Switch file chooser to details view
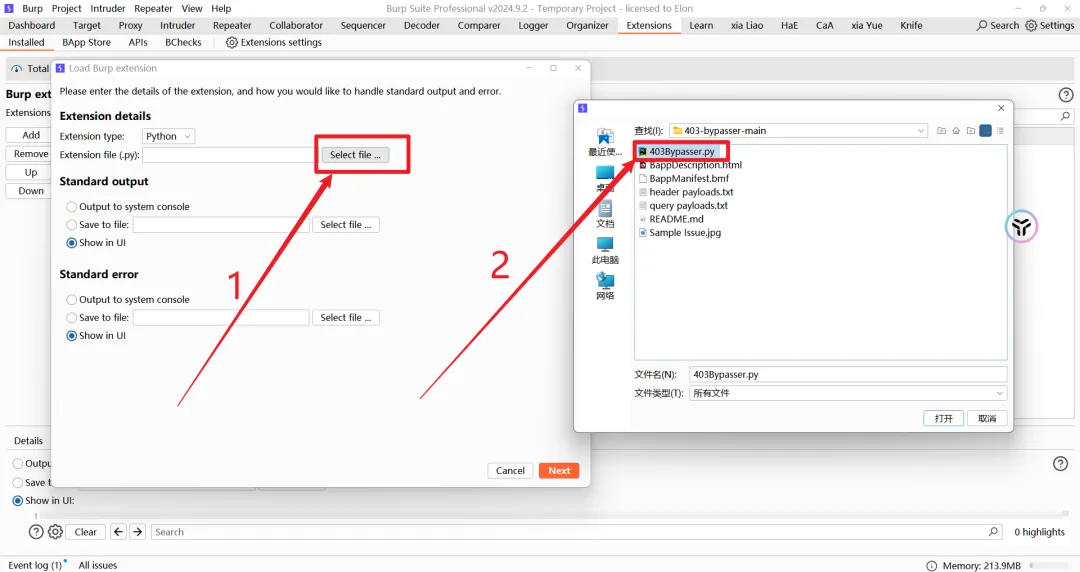This screenshot has height=572, width=1080. tap(1000, 131)
